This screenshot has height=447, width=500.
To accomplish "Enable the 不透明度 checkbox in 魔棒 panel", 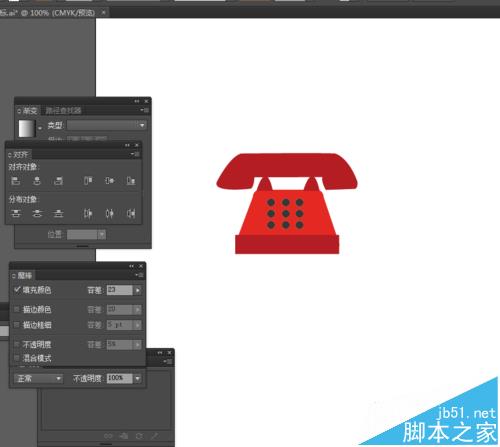I will (16, 344).
